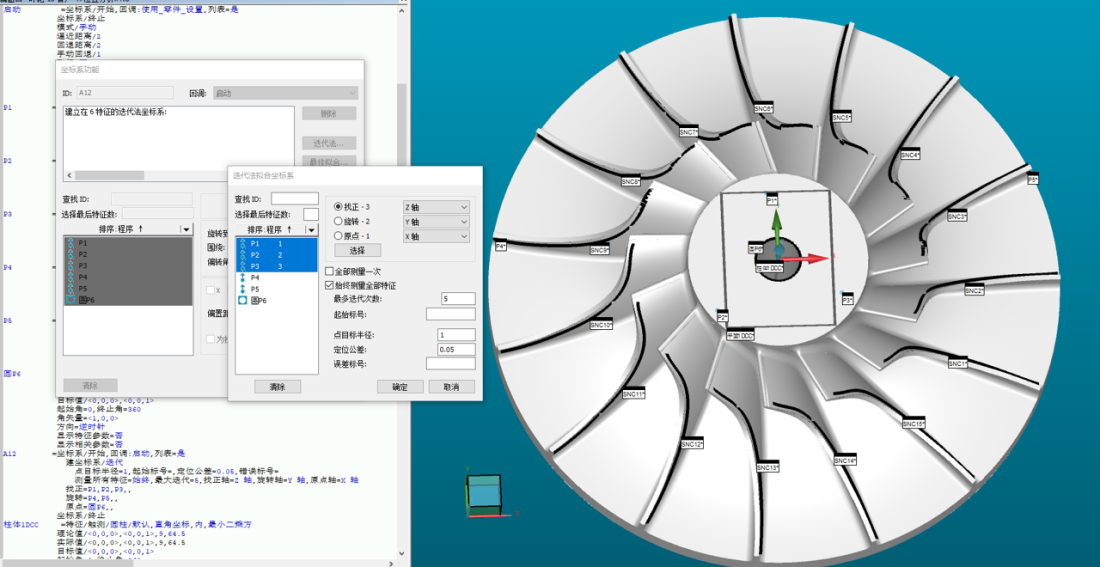The height and width of the screenshot is (567, 1100).
Task: Click the 选择 button under axis options
Action: (356, 250)
